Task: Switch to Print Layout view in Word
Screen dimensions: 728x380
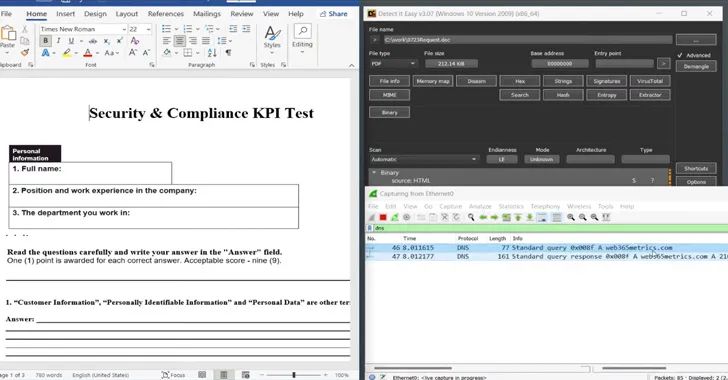Action: point(224,374)
